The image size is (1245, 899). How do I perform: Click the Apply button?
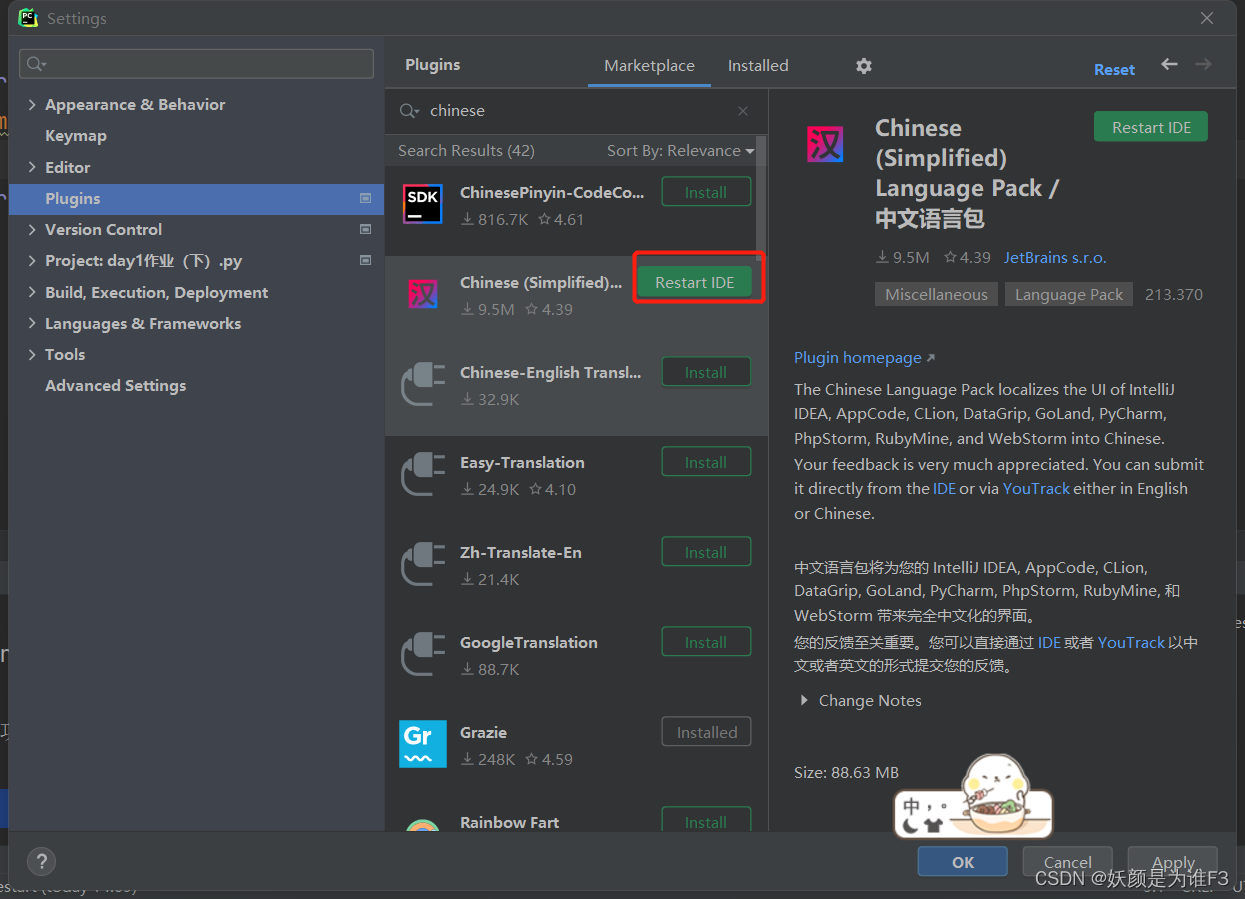tap(1173, 862)
